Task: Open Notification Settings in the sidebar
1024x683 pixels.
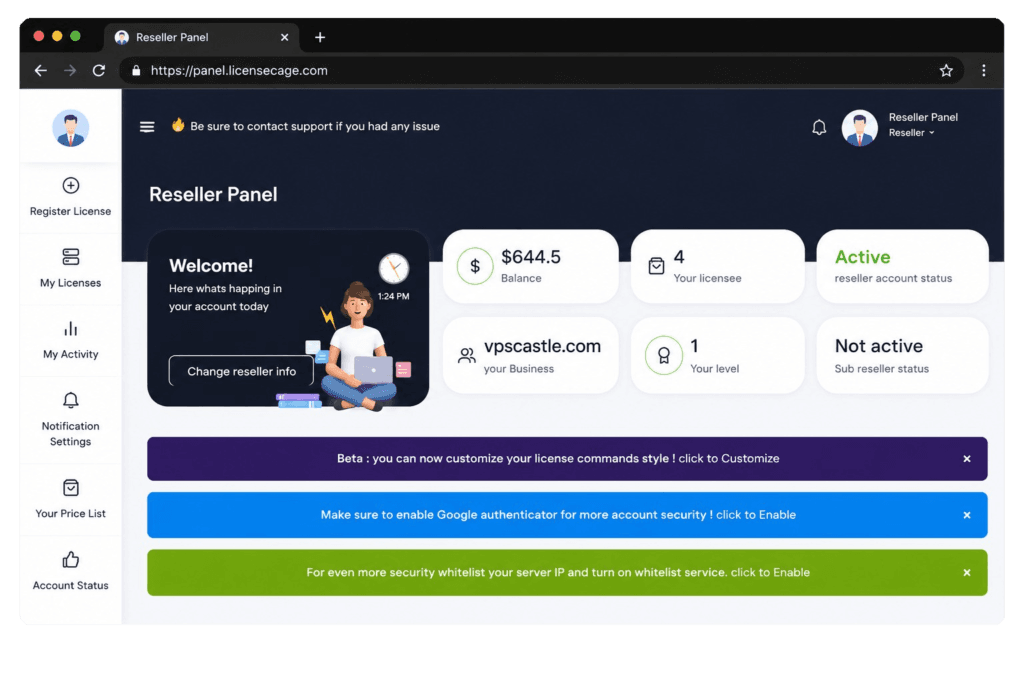Action: coord(71,420)
